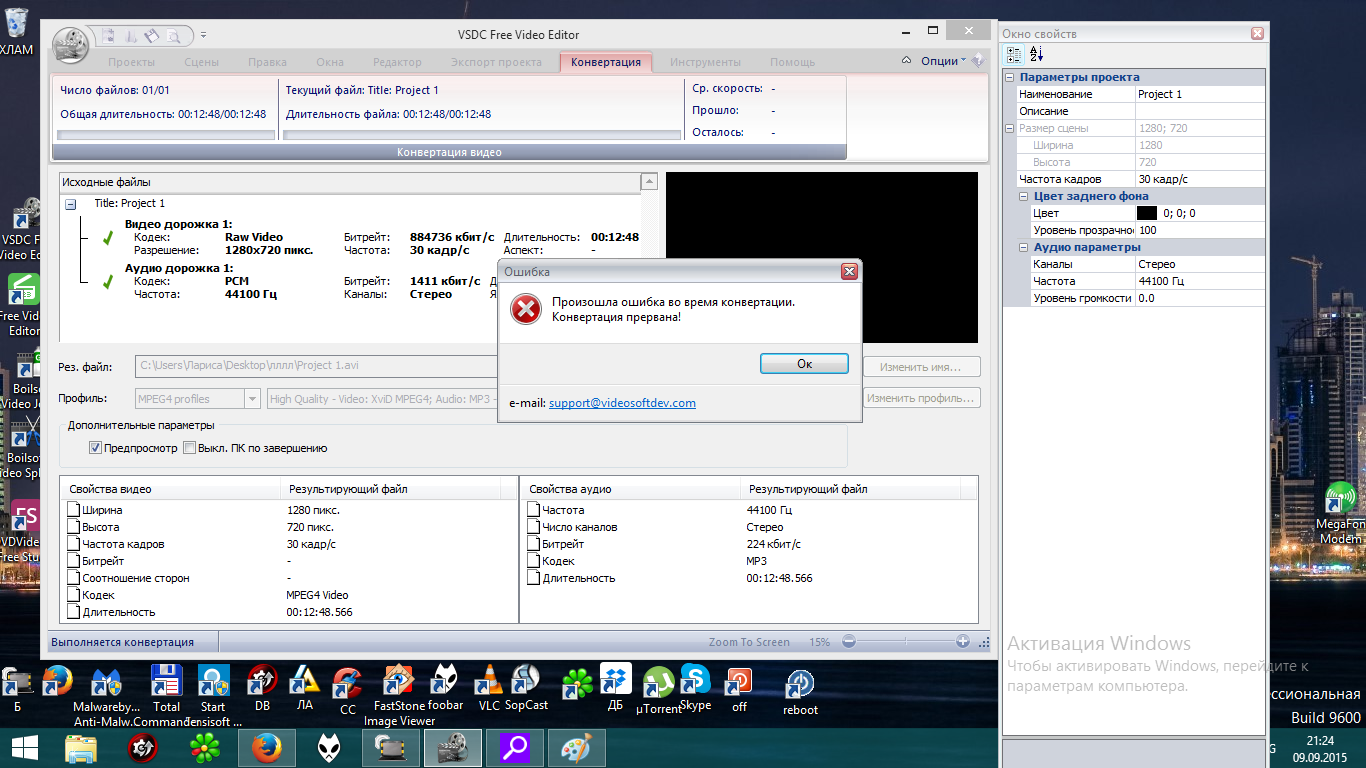The image size is (1366, 768).
Task: Click the Каналы value Стерео
Action: pos(1200,264)
